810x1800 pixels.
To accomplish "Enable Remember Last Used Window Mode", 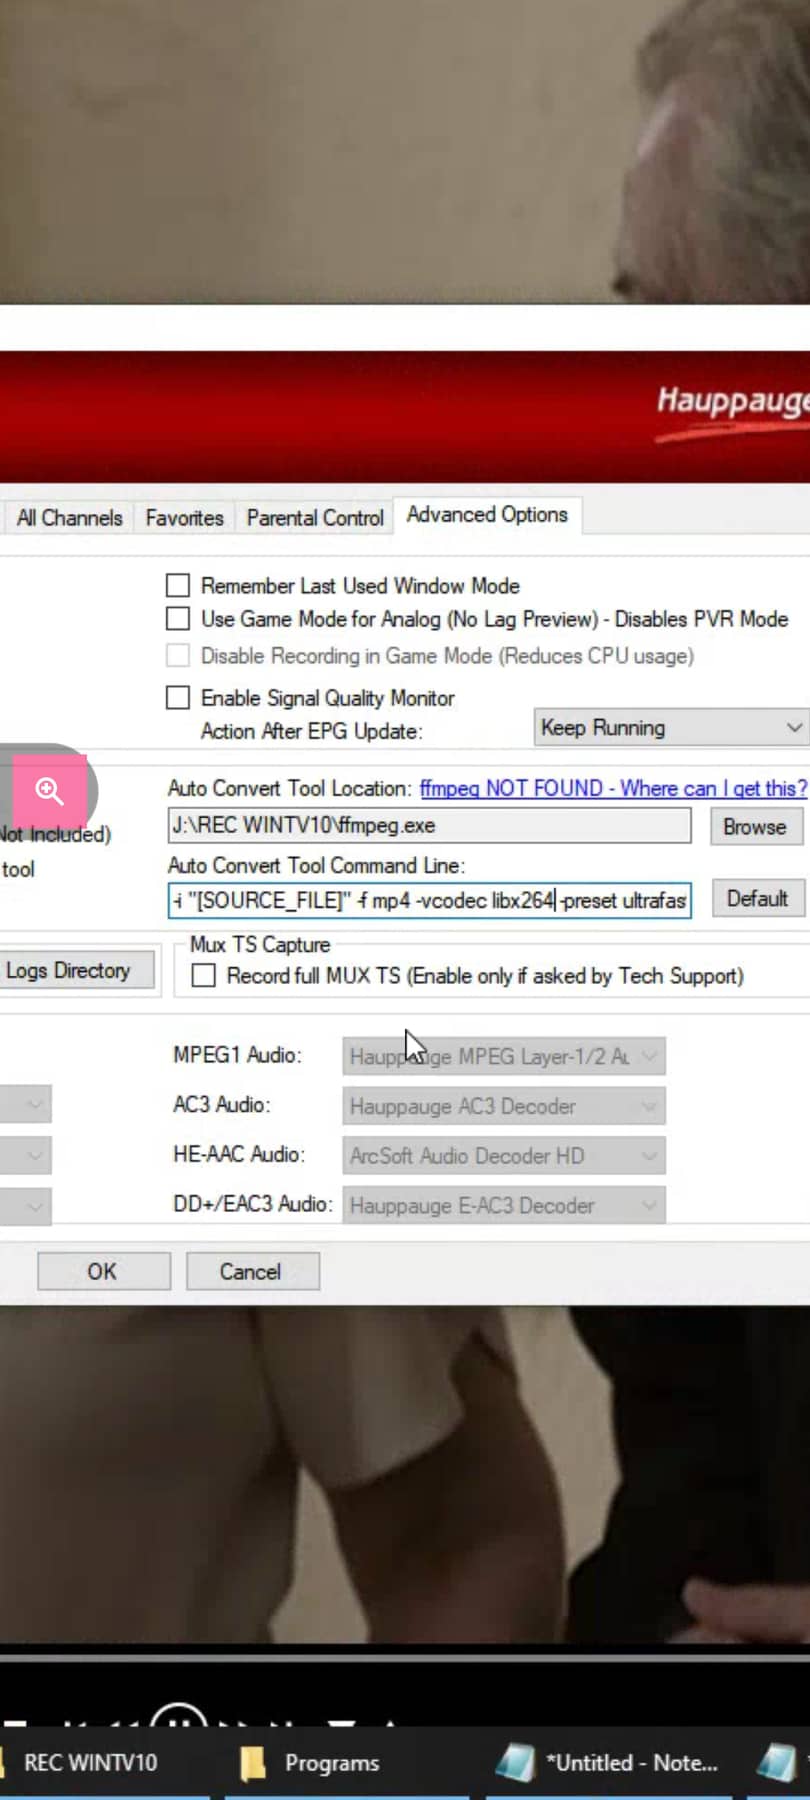I will [x=178, y=585].
